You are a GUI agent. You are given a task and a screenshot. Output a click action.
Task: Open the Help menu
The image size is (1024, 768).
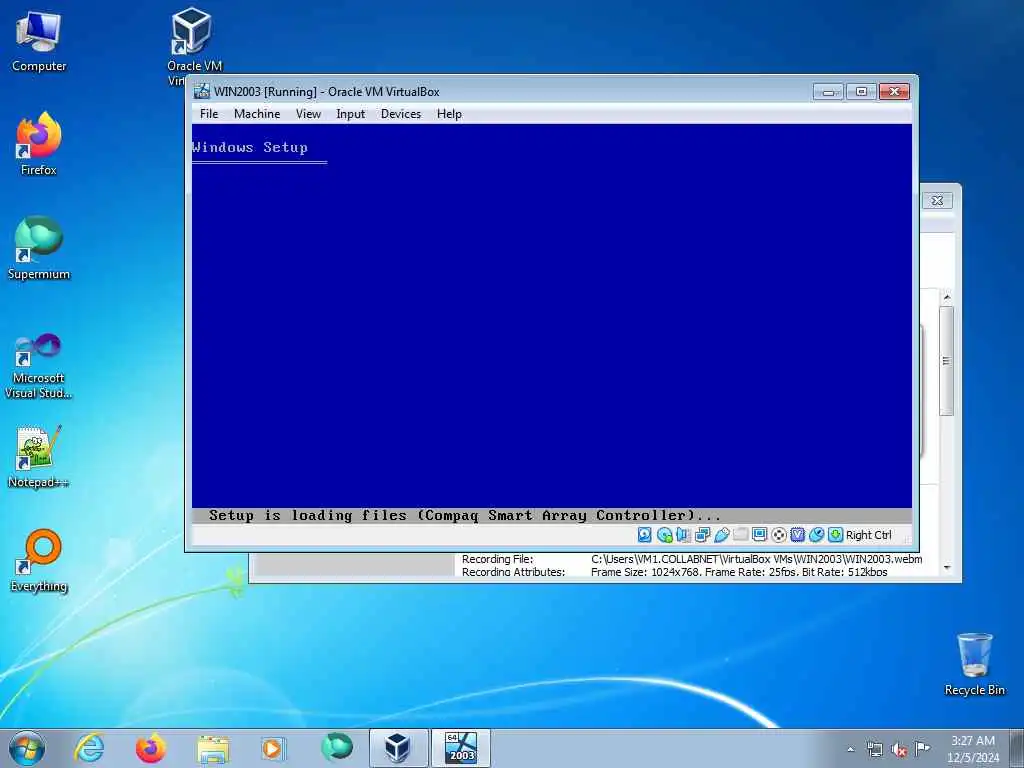tap(449, 114)
